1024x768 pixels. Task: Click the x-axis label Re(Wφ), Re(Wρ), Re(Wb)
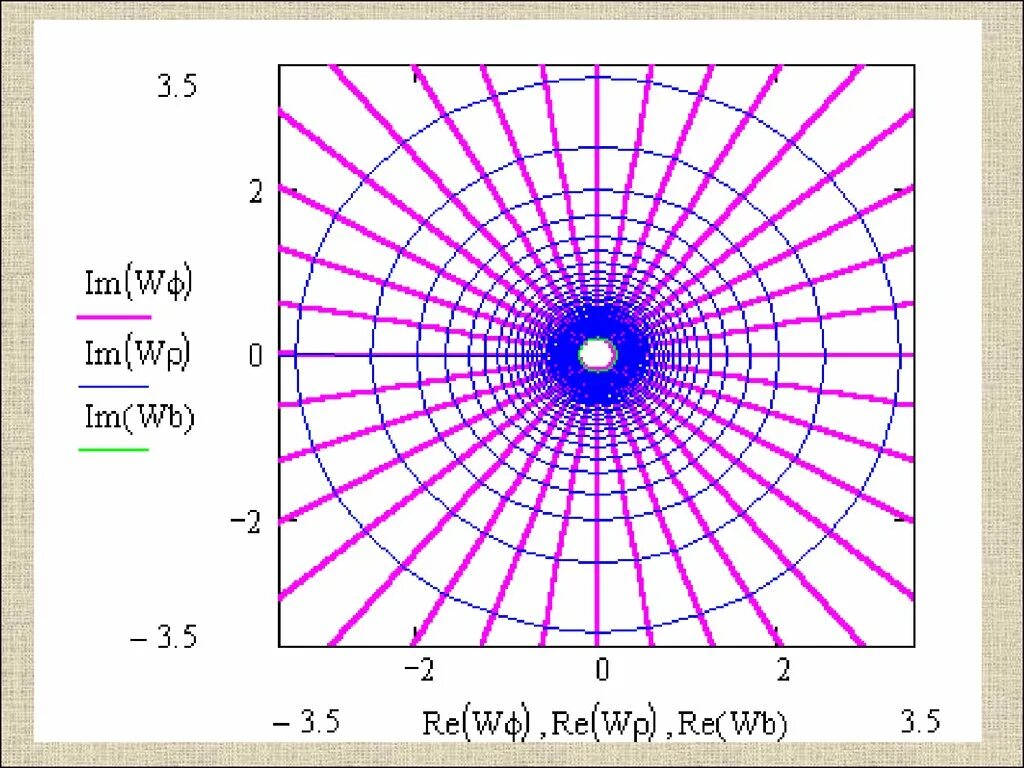(x=605, y=724)
